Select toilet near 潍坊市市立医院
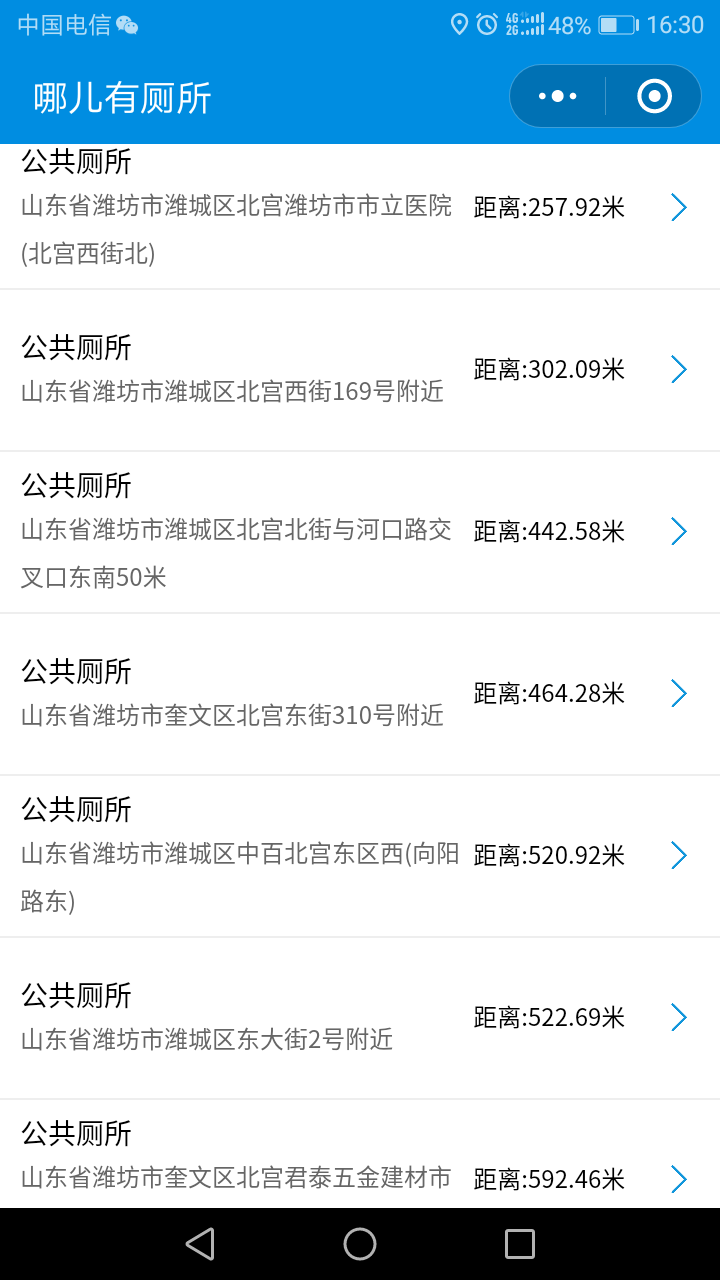This screenshot has width=720, height=1280. [x=360, y=217]
